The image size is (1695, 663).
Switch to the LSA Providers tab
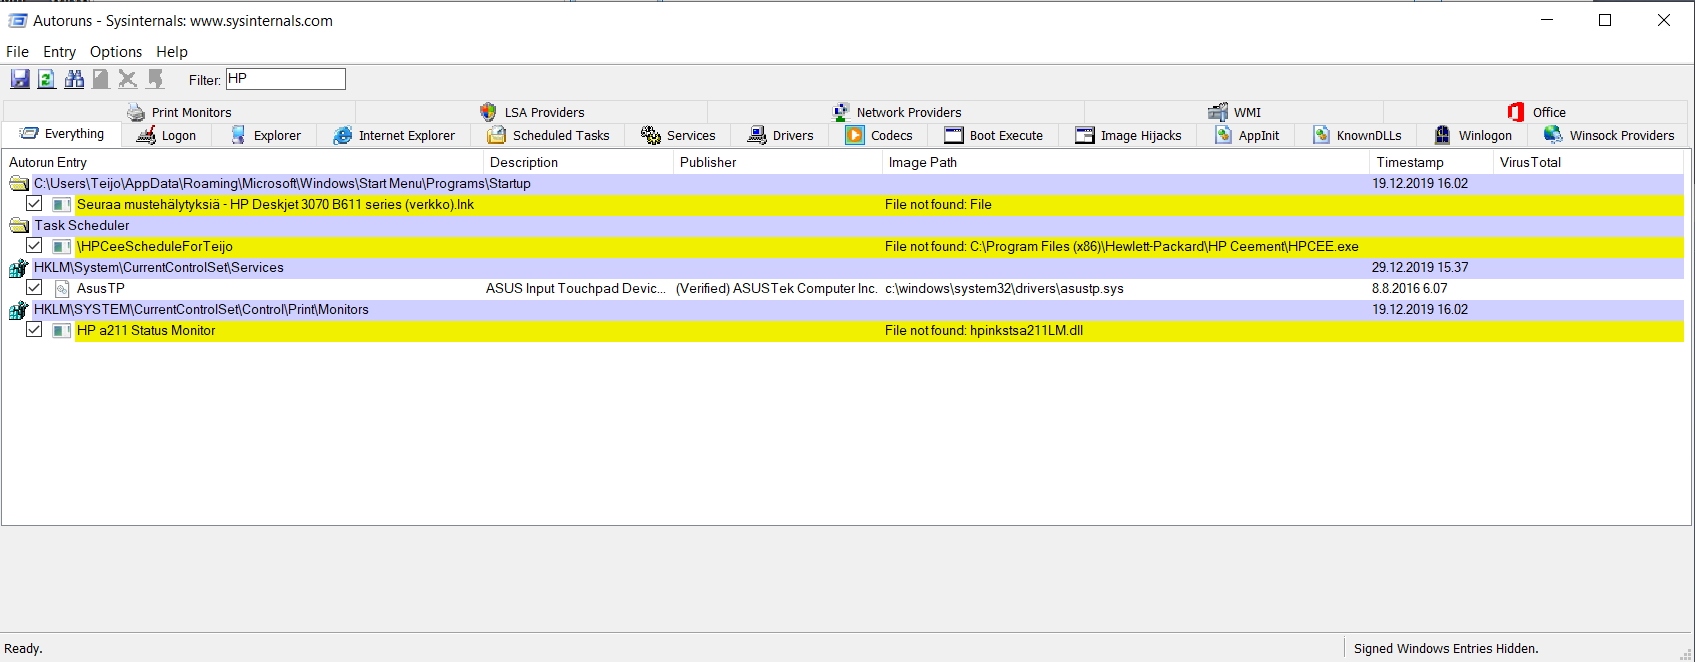pos(532,112)
